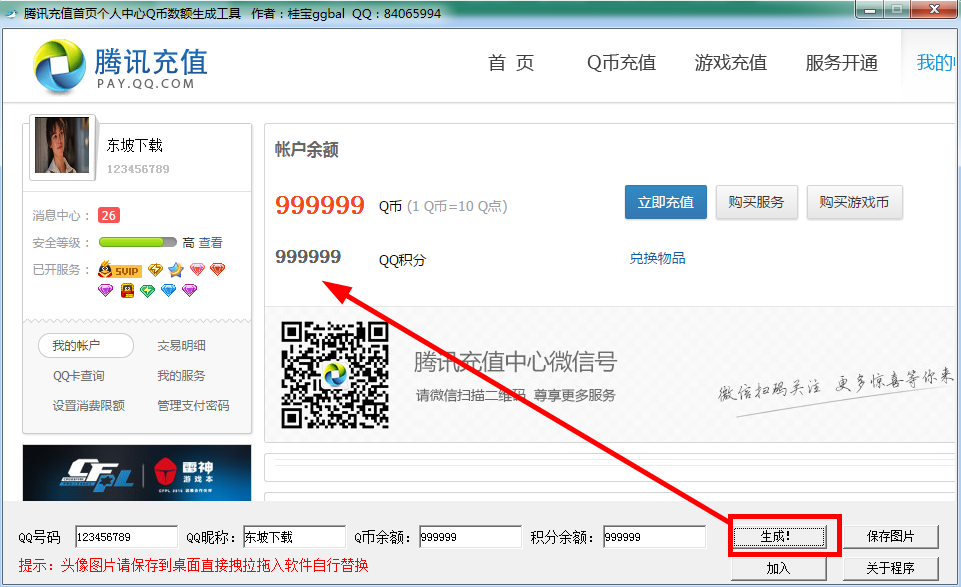
Task: Open the 游戏充值 section
Action: coord(729,63)
